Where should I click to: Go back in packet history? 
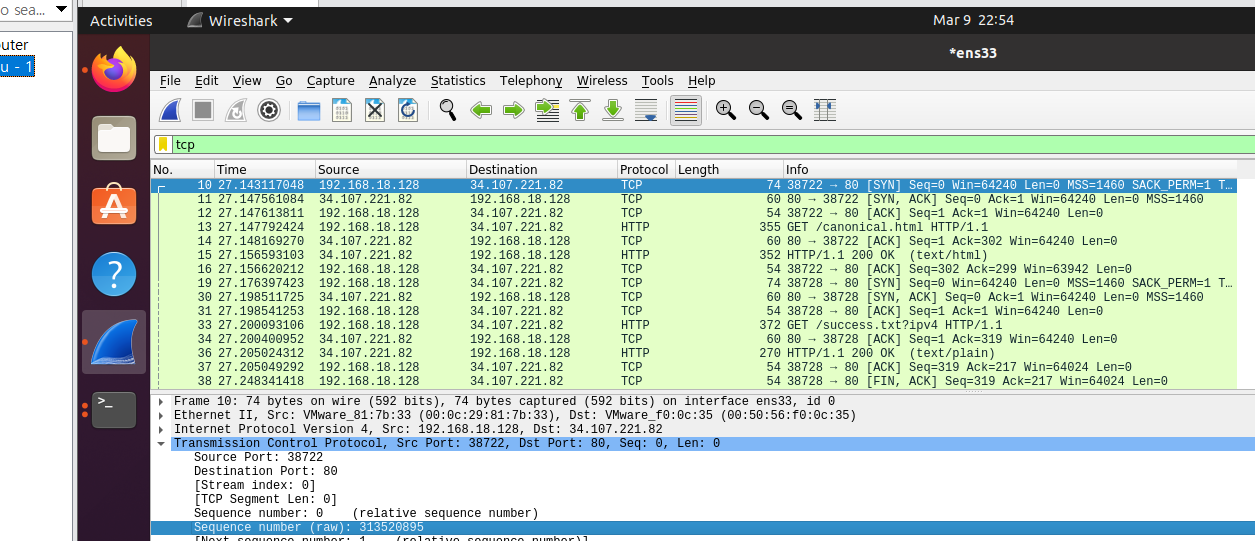[x=481, y=110]
